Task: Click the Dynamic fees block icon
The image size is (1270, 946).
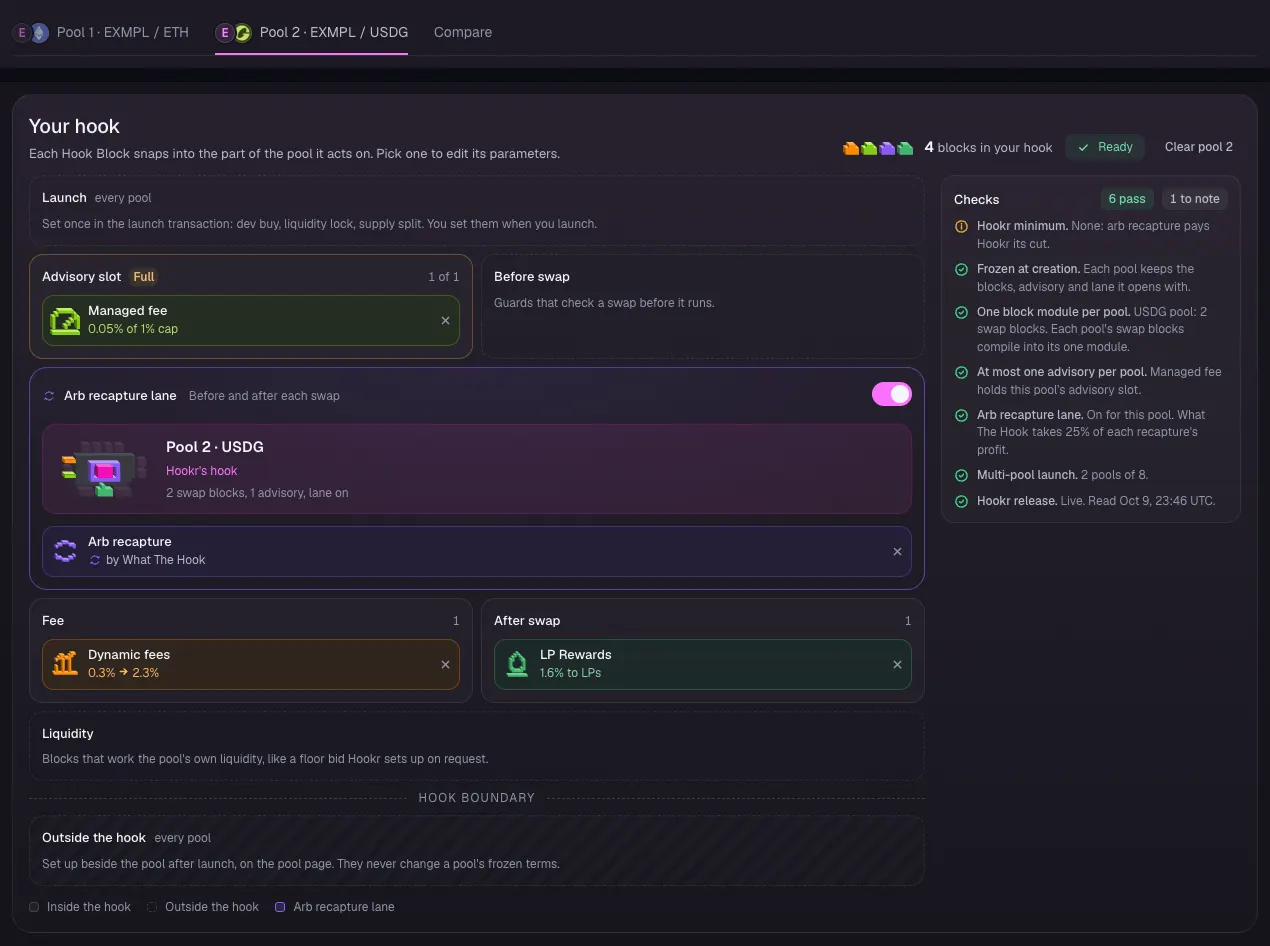Action: tap(65, 664)
